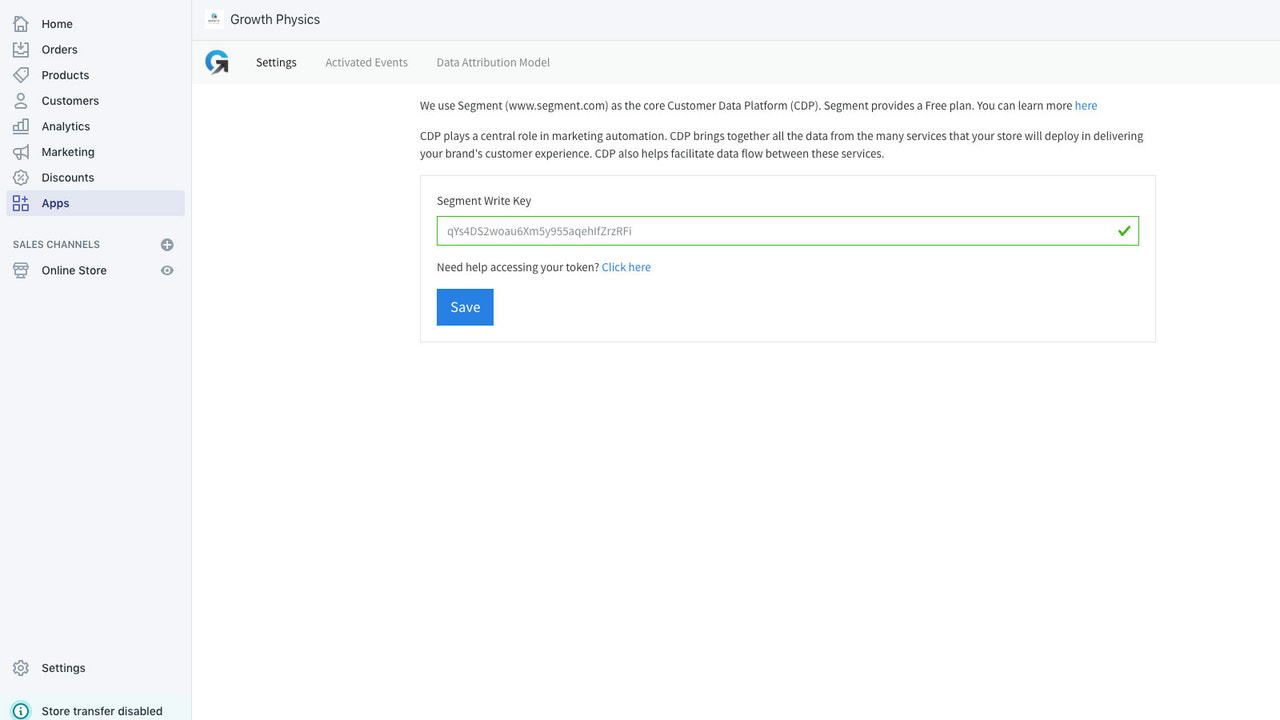Click the Customers icon
Viewport: 1280px width, 720px height.
(x=22, y=100)
